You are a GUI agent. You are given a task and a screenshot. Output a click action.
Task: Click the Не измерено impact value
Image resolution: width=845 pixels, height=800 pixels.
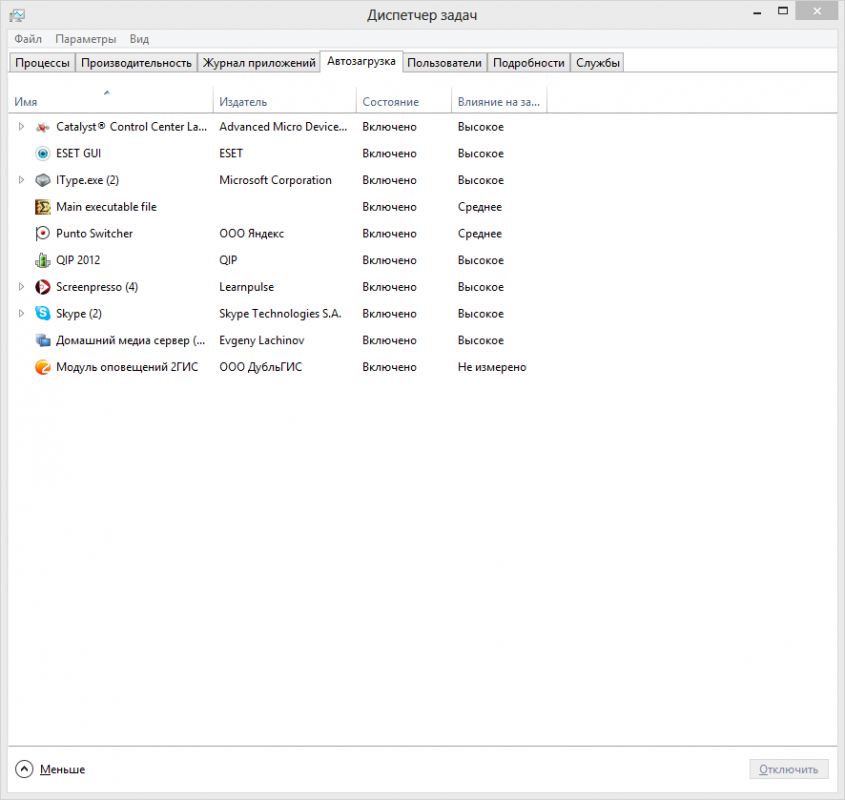pos(492,367)
